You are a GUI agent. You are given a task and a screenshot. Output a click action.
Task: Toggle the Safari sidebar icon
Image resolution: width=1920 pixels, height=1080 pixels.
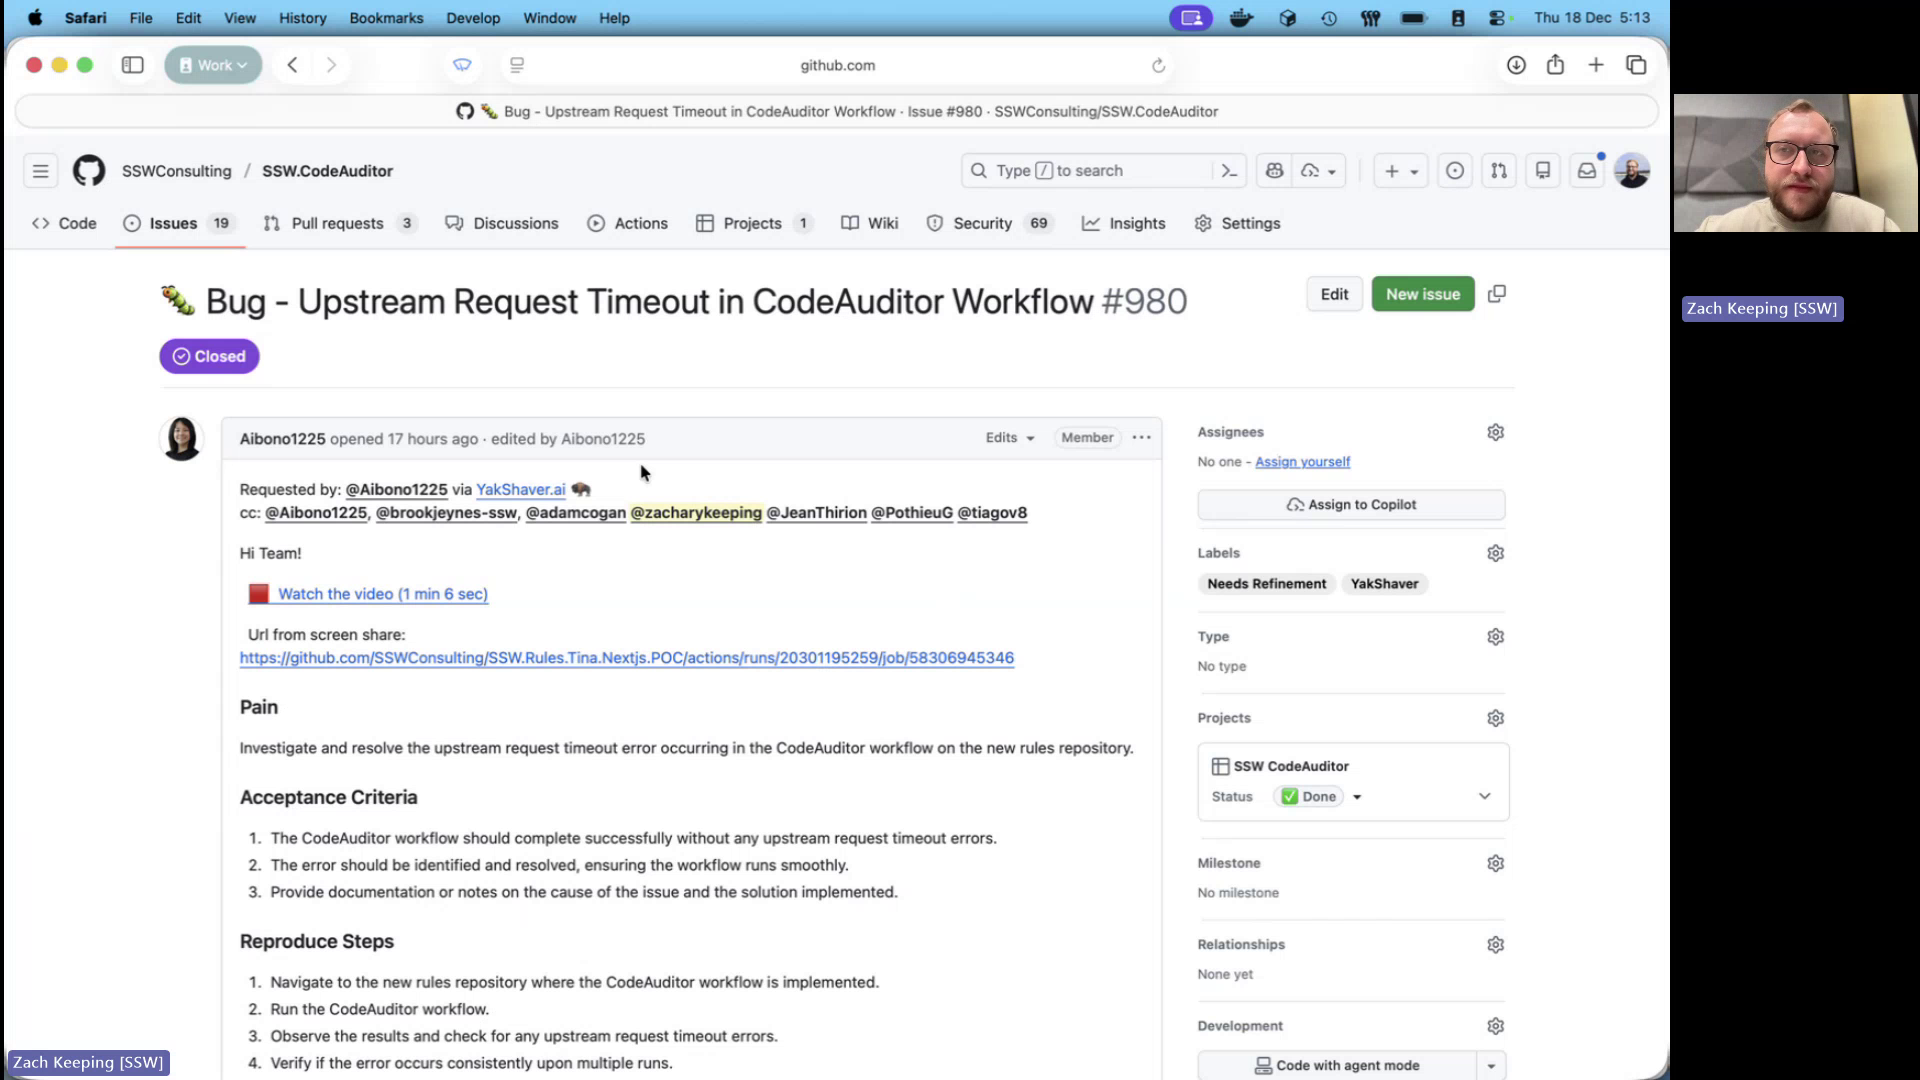[132, 64]
